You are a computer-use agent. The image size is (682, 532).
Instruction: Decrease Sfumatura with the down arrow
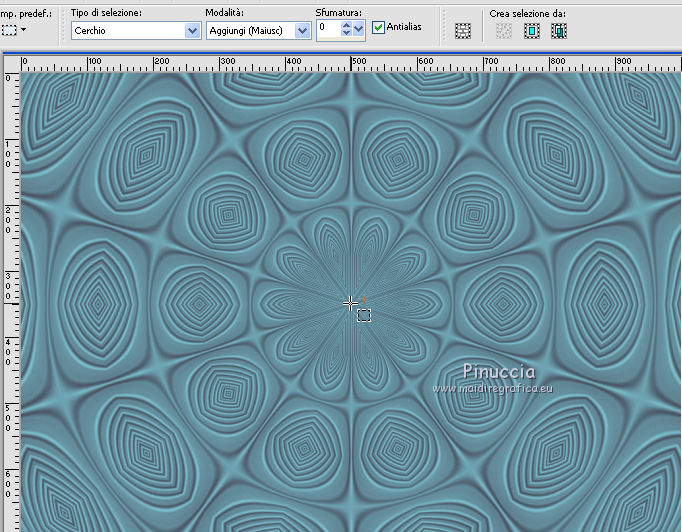(x=346, y=35)
